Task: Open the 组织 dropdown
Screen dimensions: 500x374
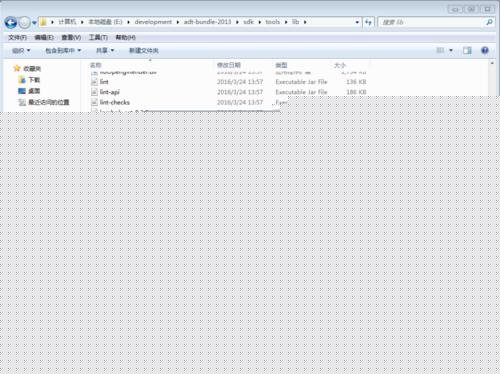Action: (x=21, y=51)
